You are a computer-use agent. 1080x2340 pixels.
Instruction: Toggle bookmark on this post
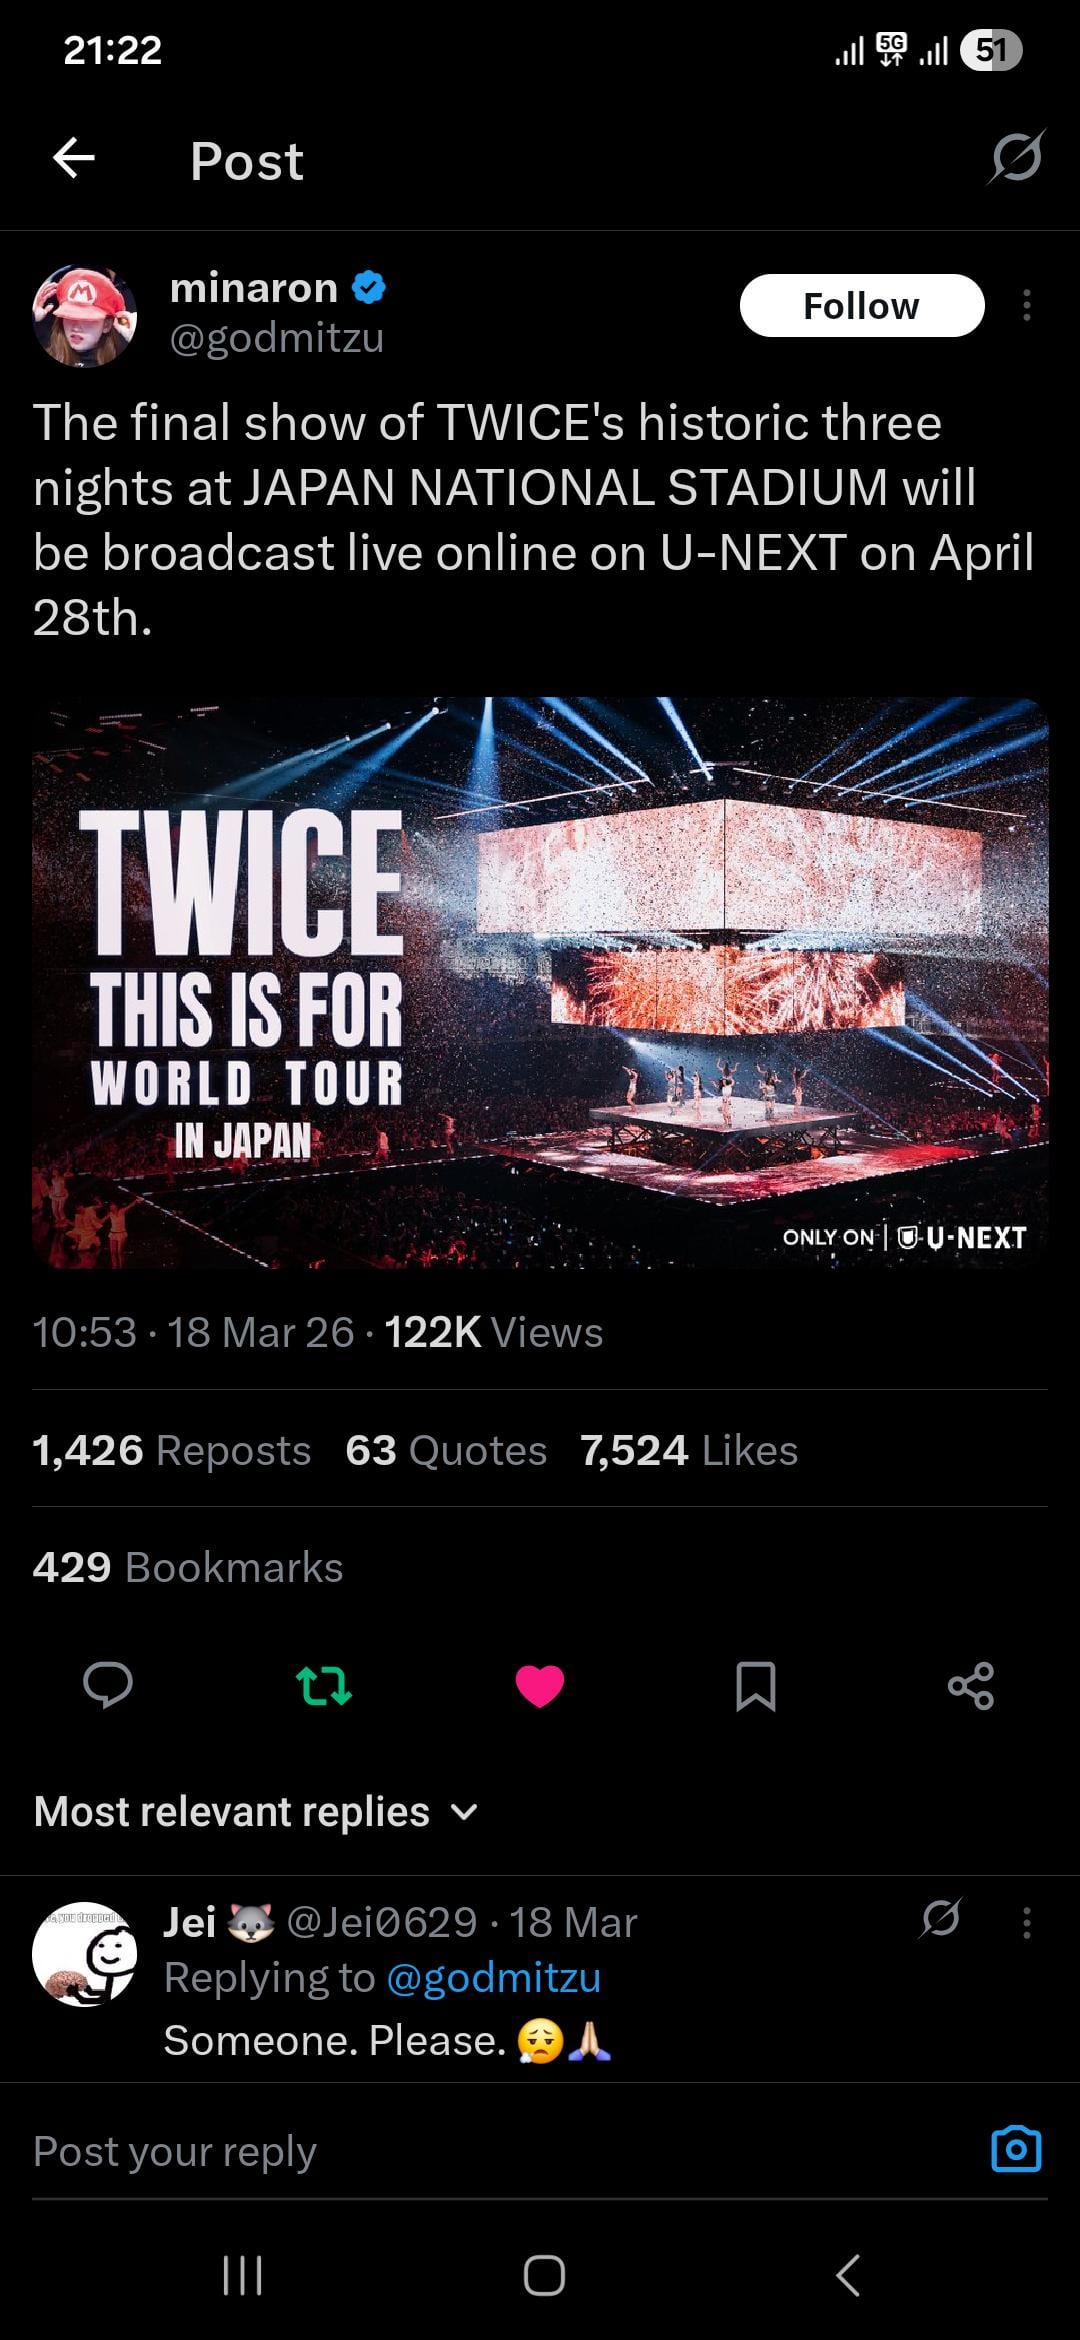click(x=756, y=1686)
